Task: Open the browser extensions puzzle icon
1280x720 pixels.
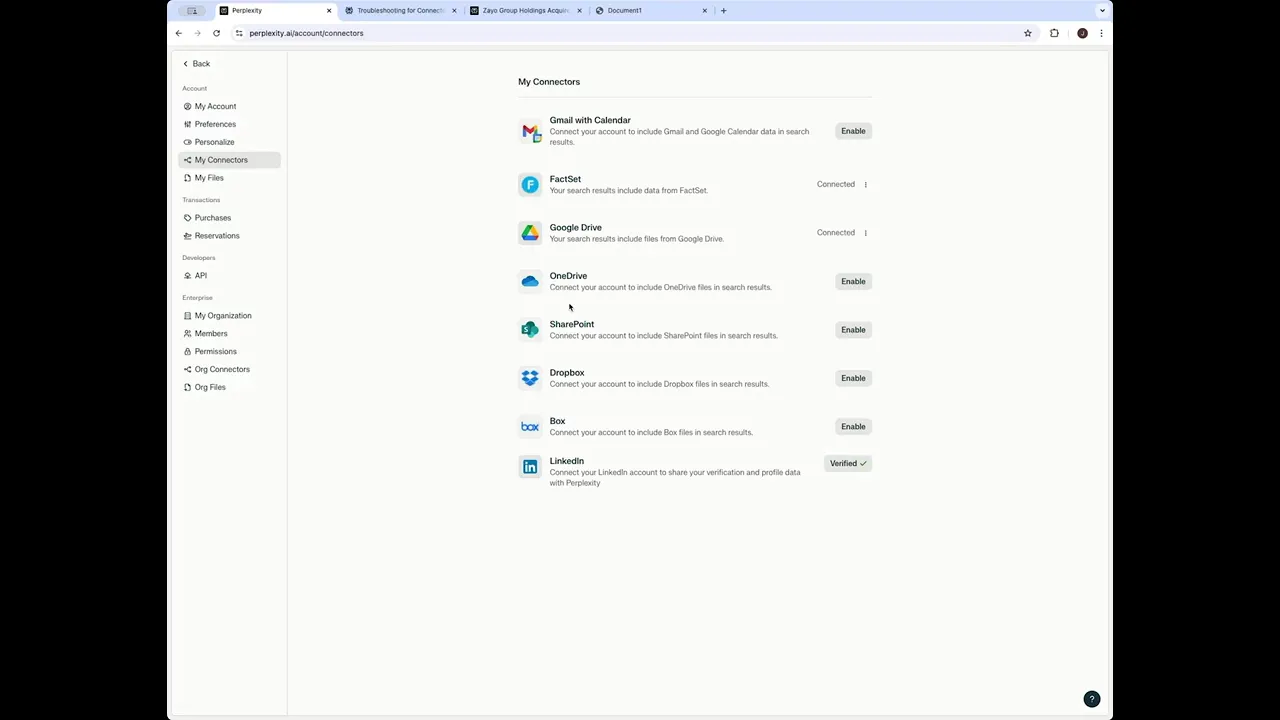Action: point(1054,33)
